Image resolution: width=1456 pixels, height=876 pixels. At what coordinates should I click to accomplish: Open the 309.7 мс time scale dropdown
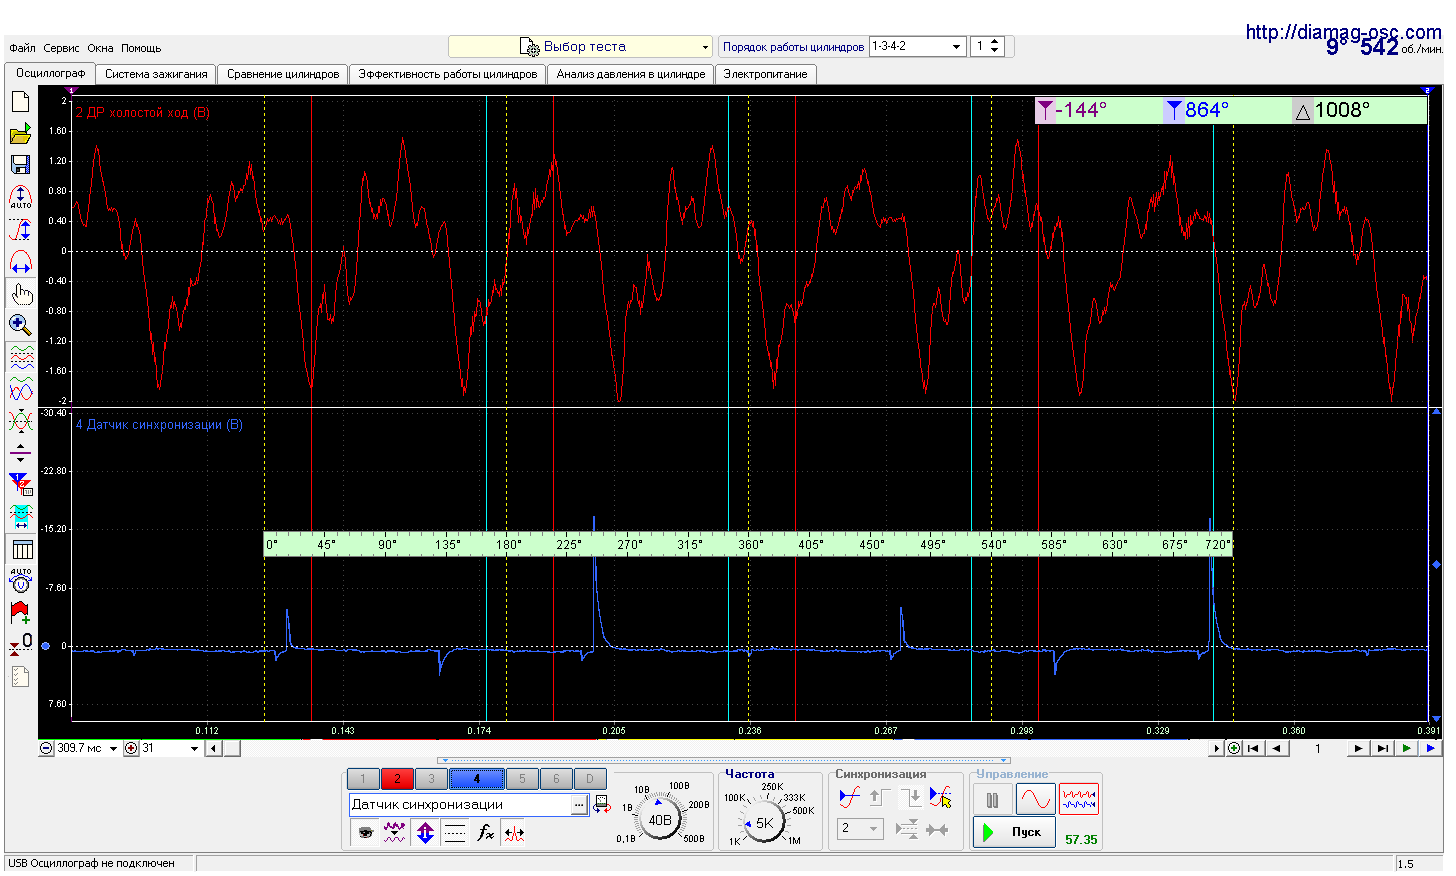[x=113, y=748]
